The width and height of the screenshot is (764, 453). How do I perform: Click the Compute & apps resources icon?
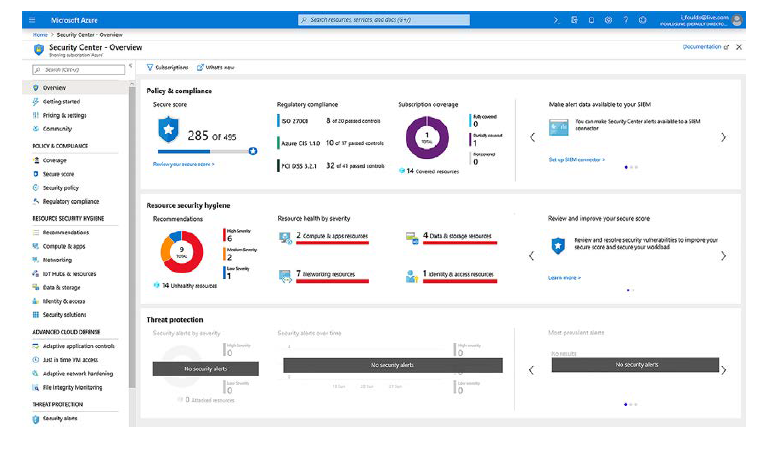coord(285,238)
